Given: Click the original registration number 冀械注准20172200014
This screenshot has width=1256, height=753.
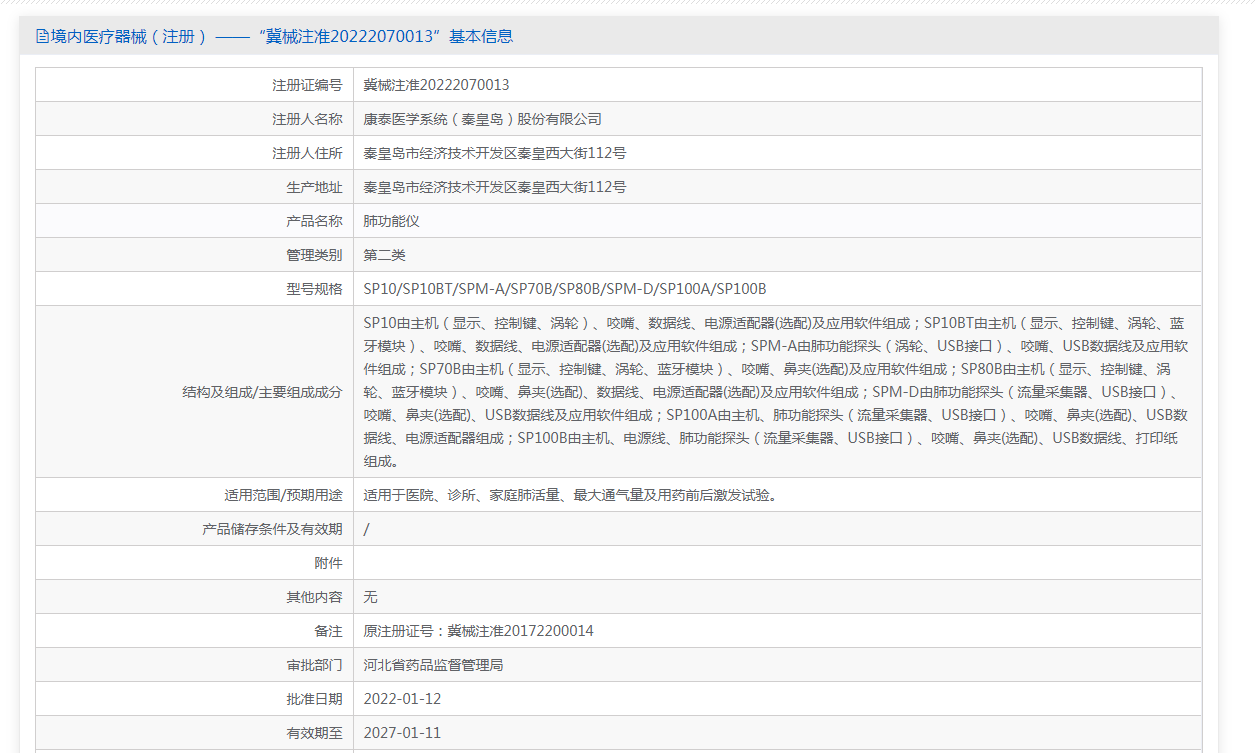Looking at the screenshot, I should click(478, 631).
